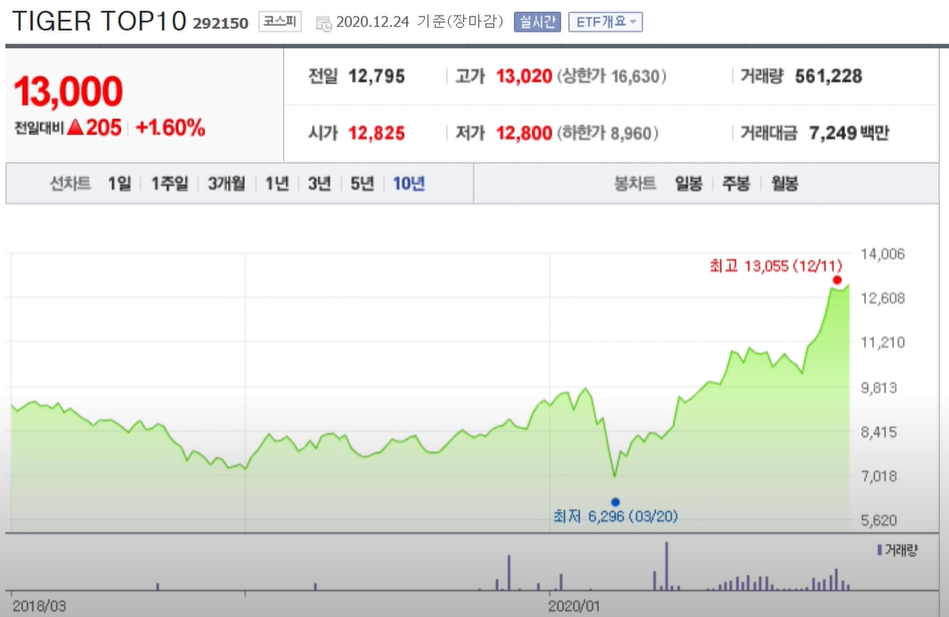Image resolution: width=949 pixels, height=617 pixels.
Task: Select the 1주일 line chart period
Action: click(169, 183)
